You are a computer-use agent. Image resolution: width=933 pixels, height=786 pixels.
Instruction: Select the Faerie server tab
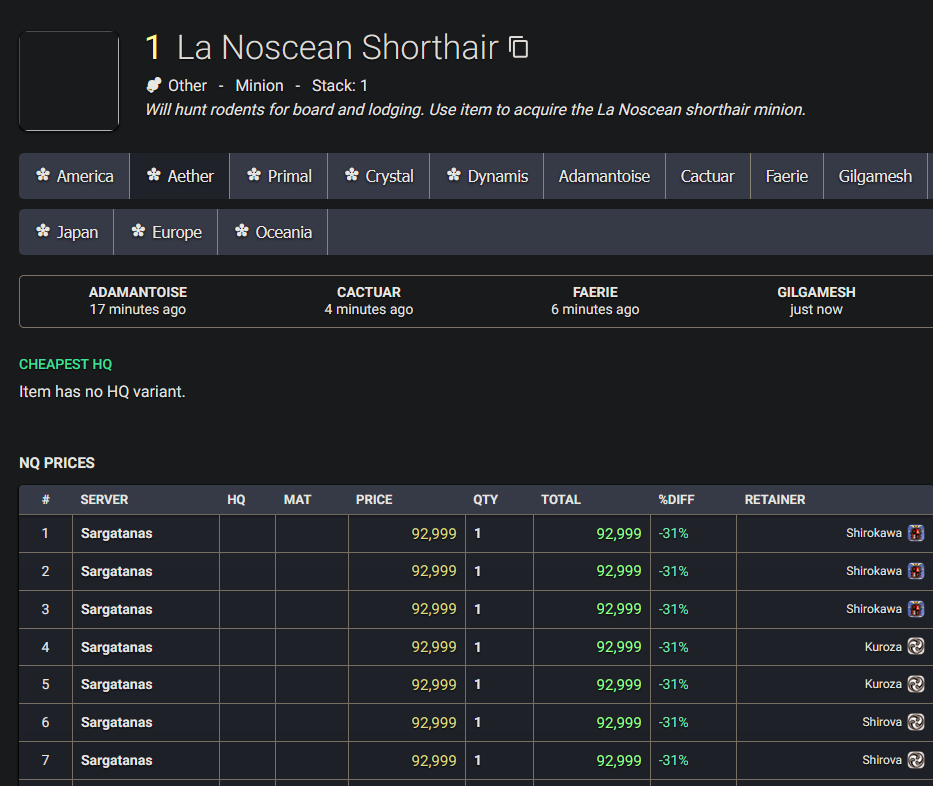click(x=787, y=176)
